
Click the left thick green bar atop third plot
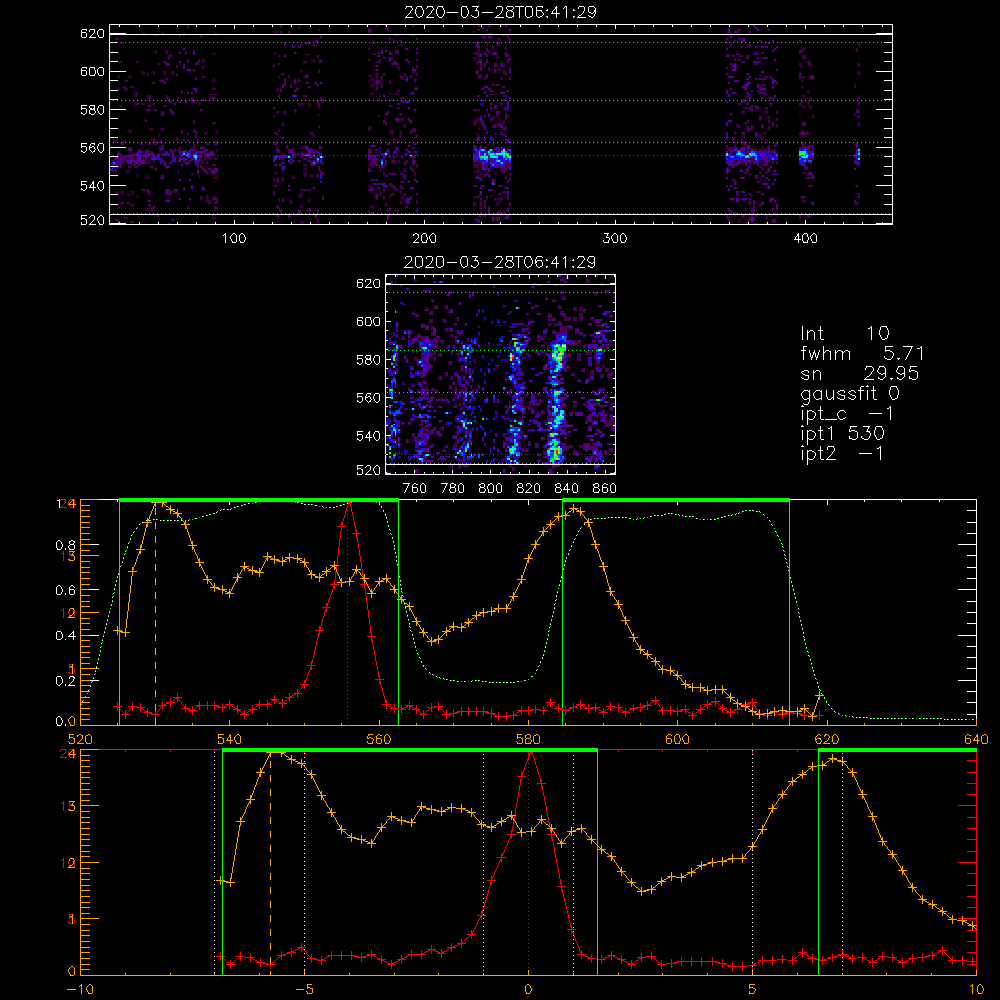(x=259, y=500)
